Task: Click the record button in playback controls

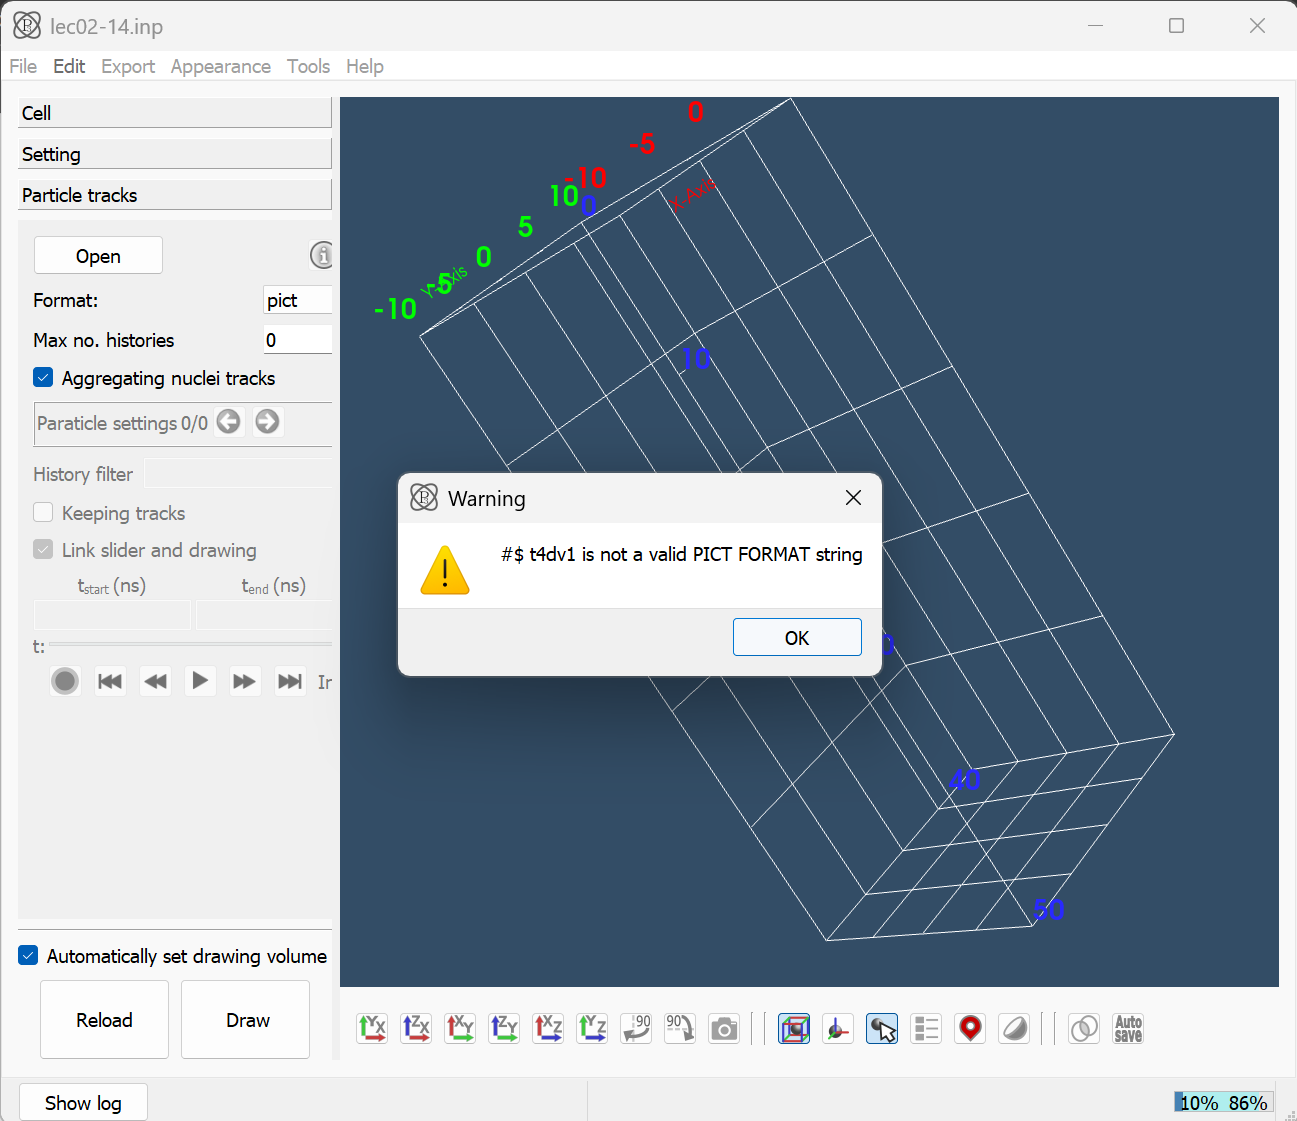Action: point(65,681)
